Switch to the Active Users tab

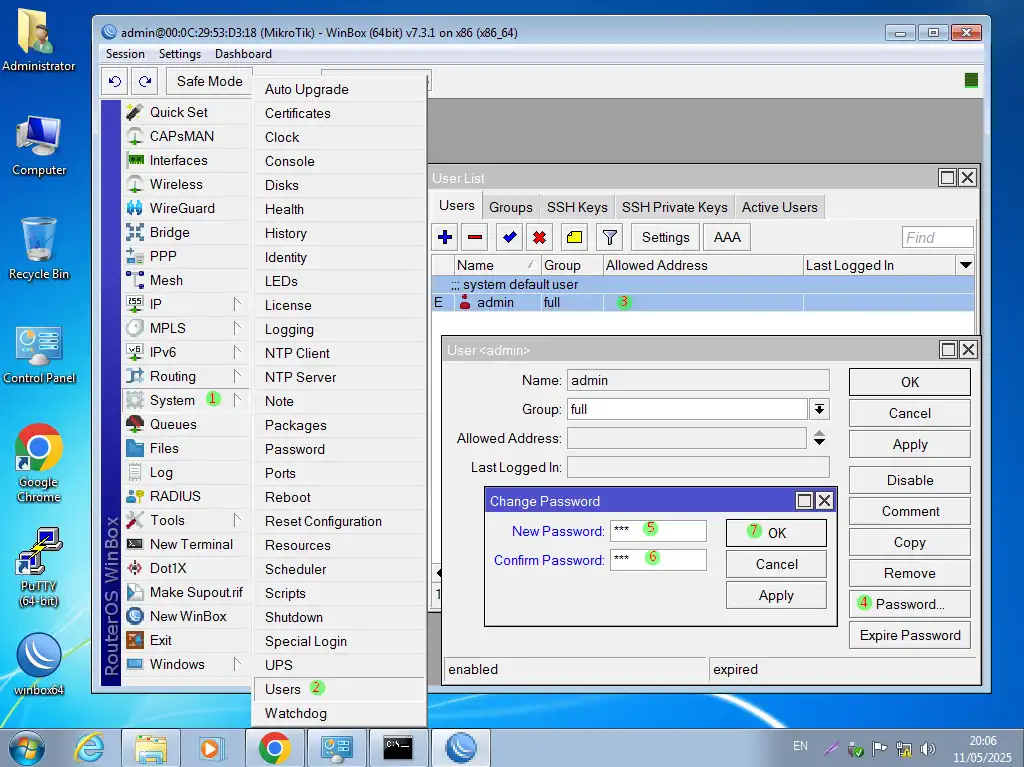pyautogui.click(x=779, y=207)
